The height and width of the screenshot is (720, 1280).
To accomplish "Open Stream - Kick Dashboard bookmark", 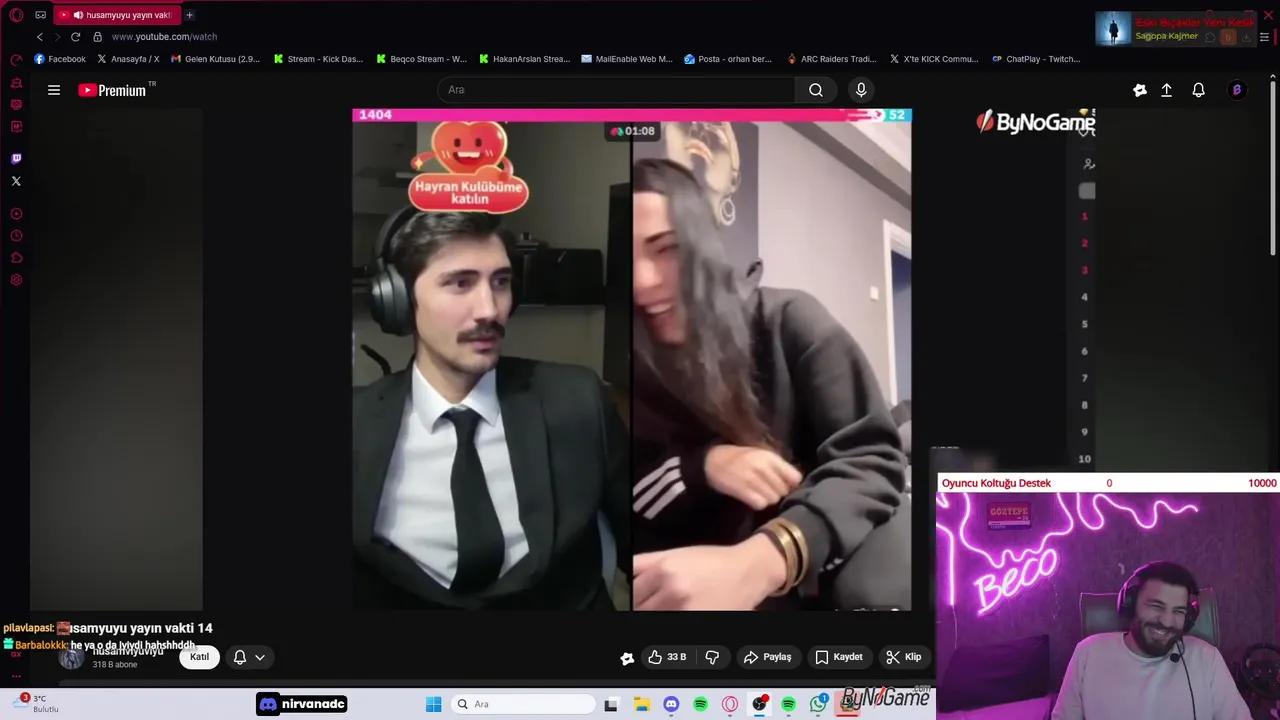I will (x=318, y=59).
